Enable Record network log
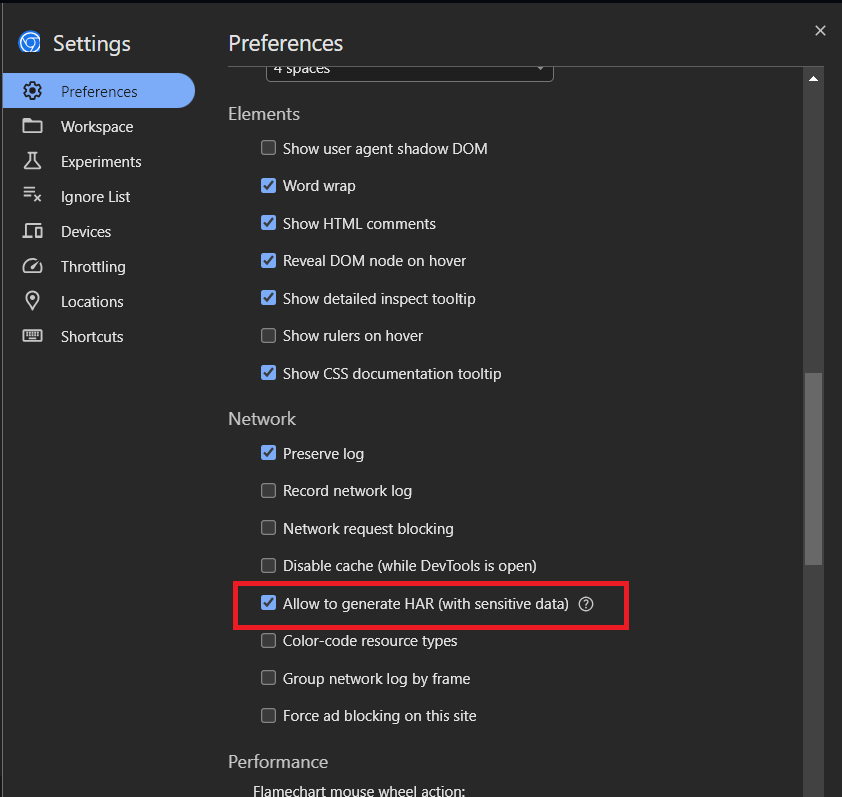Image resolution: width=842 pixels, height=797 pixels. (x=268, y=491)
